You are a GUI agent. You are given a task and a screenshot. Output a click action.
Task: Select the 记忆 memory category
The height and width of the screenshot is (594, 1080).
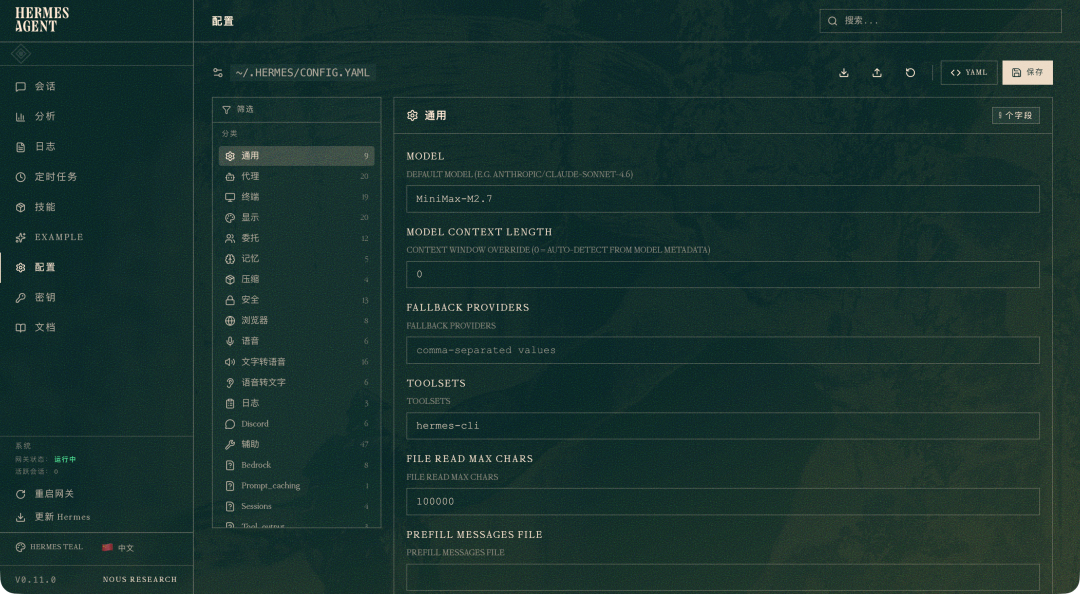(x=296, y=259)
